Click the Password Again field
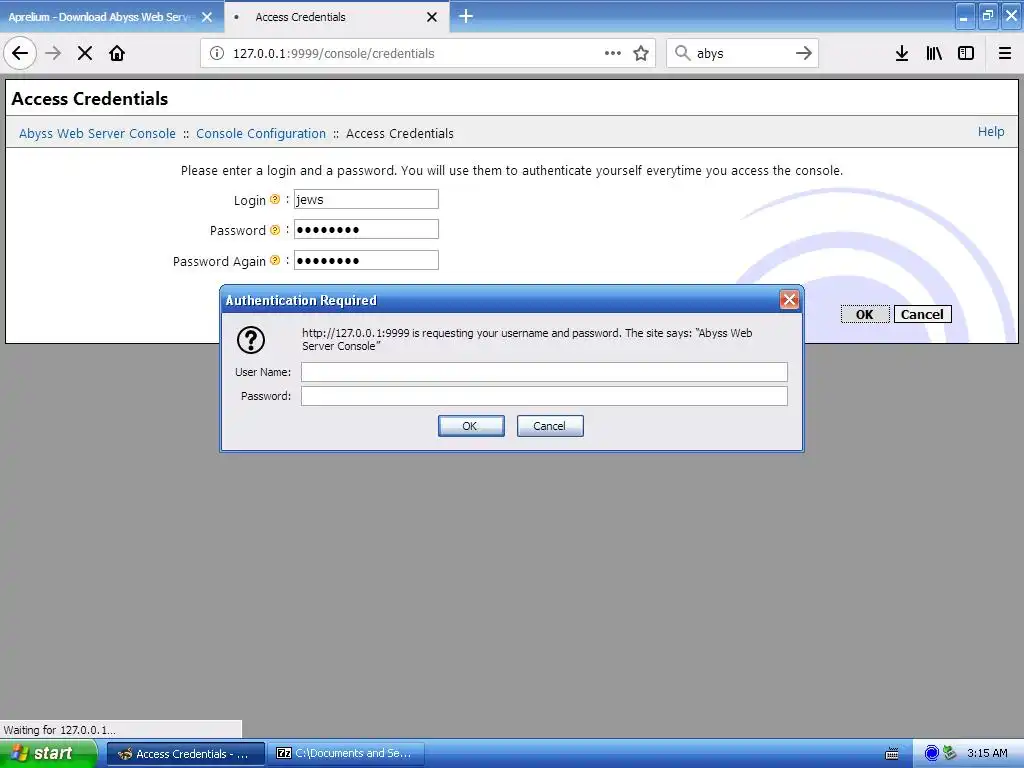The height and width of the screenshot is (768, 1024). [x=366, y=260]
